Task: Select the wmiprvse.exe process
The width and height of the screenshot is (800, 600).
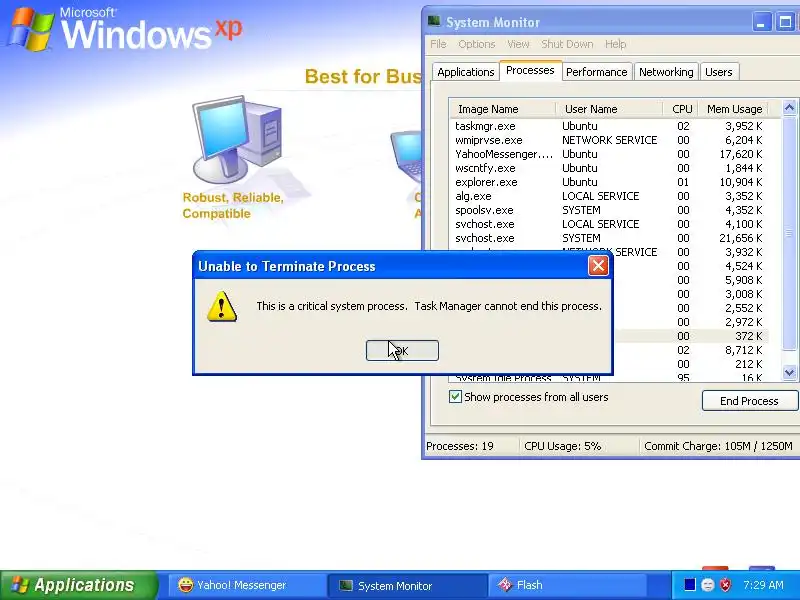Action: [x=609, y=140]
